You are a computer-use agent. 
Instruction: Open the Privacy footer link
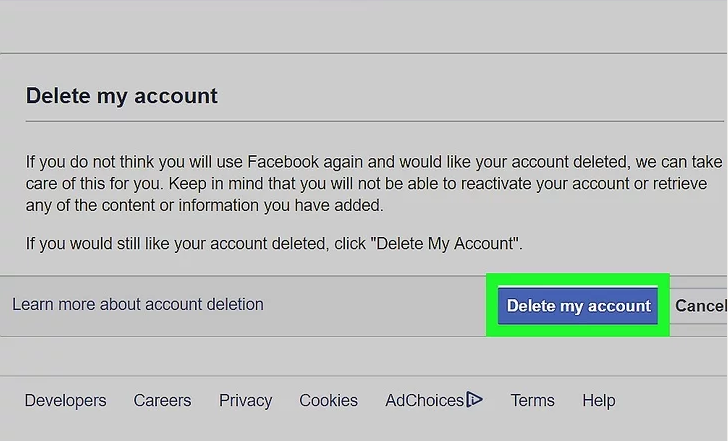click(245, 400)
